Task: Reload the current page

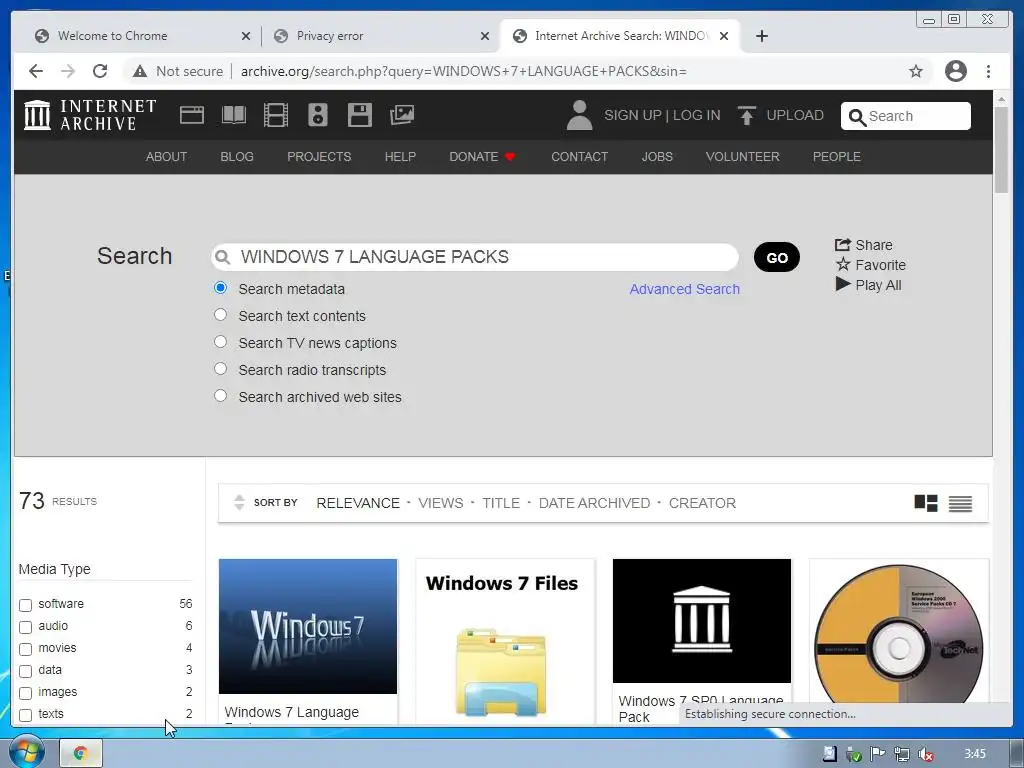Action: [100, 71]
